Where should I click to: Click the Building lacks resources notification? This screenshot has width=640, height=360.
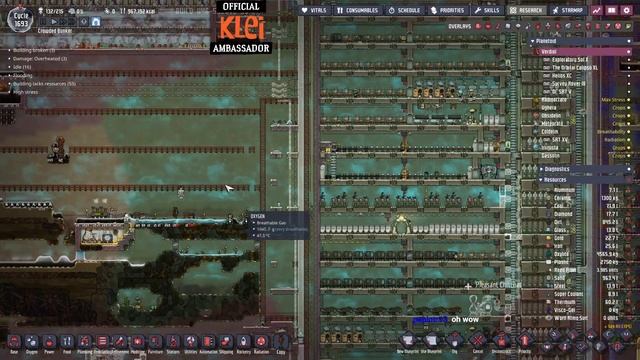(x=44, y=84)
